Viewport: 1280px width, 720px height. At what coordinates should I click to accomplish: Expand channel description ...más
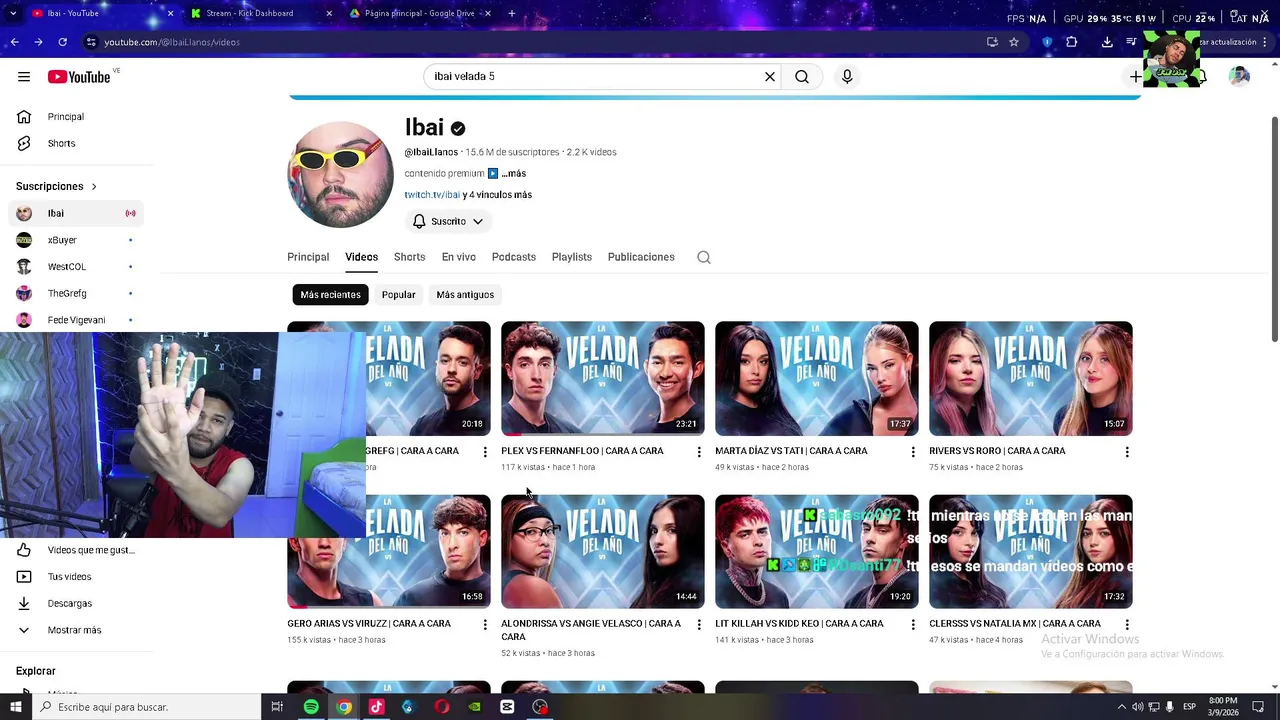click(514, 173)
